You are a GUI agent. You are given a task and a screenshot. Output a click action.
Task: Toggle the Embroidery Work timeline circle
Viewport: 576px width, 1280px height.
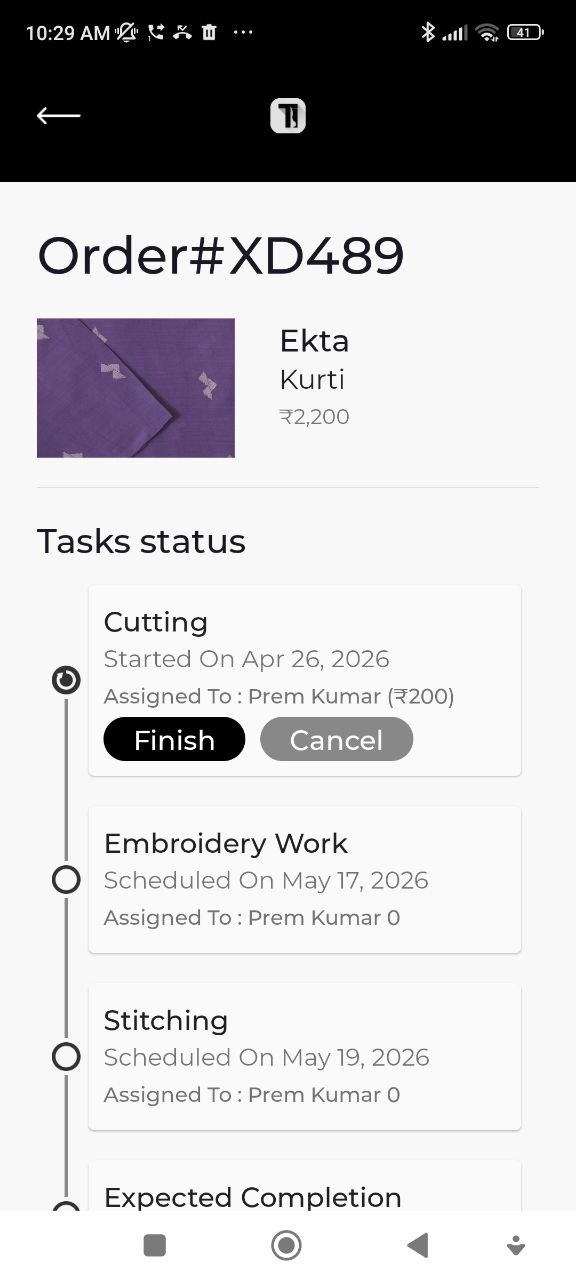[x=67, y=880]
